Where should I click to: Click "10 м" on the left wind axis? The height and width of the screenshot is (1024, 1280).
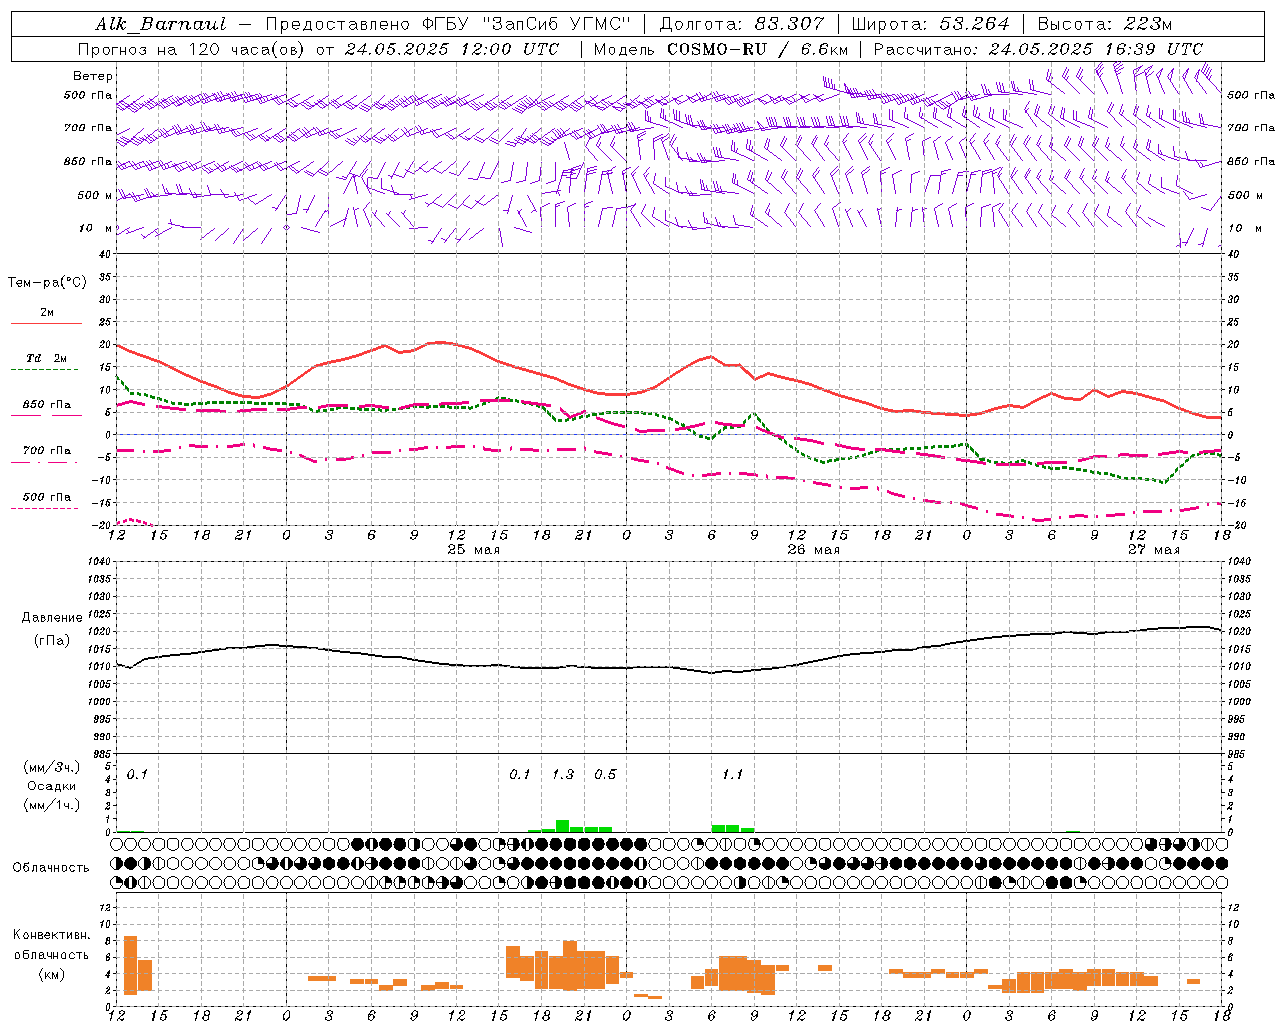(x=96, y=228)
